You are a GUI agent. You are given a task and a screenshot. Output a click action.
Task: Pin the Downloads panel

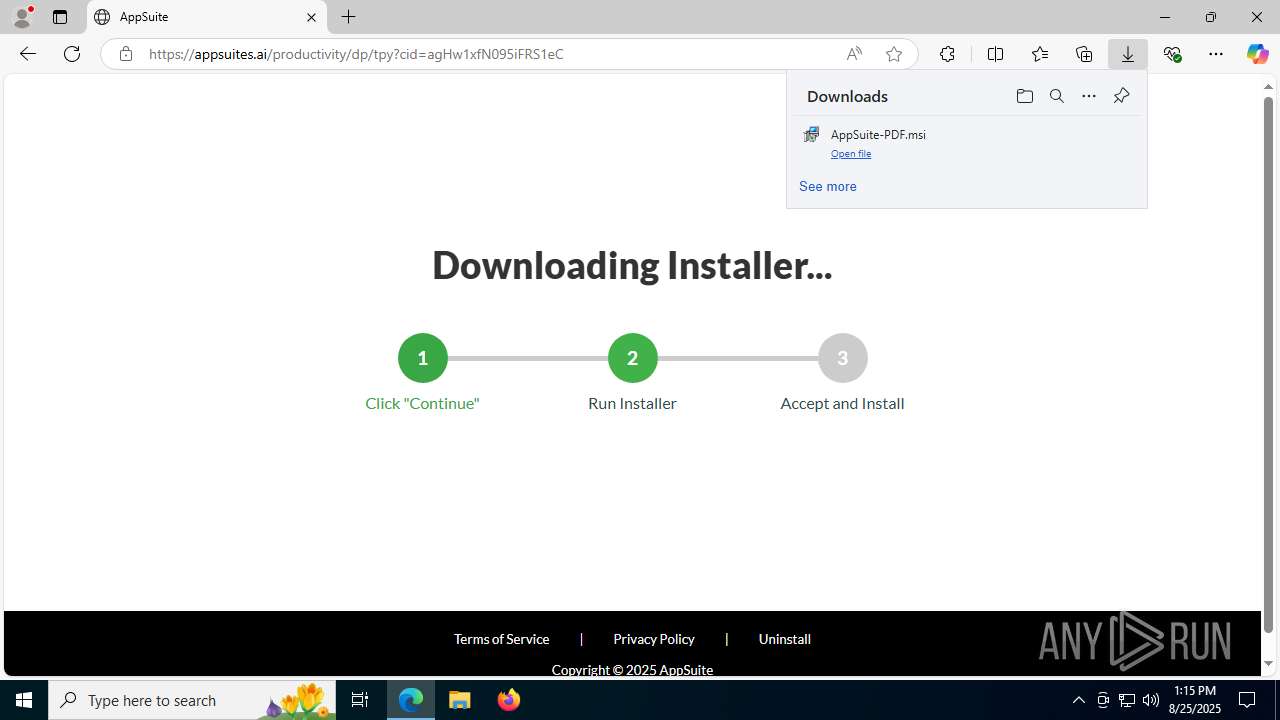click(x=1121, y=96)
